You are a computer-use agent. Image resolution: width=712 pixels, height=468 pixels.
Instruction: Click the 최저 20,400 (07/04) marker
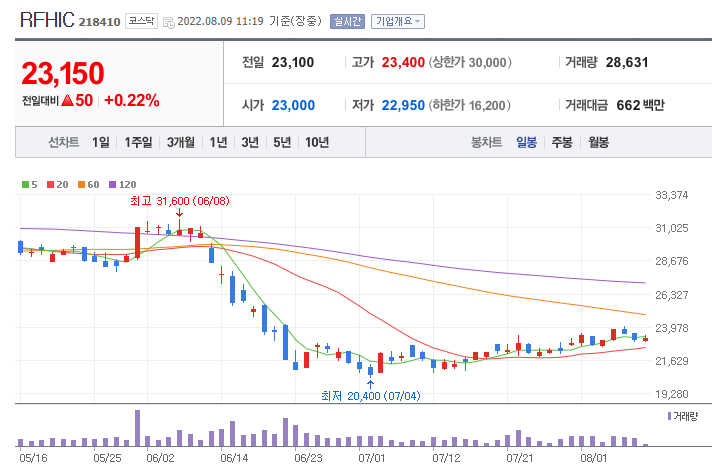pos(371,396)
